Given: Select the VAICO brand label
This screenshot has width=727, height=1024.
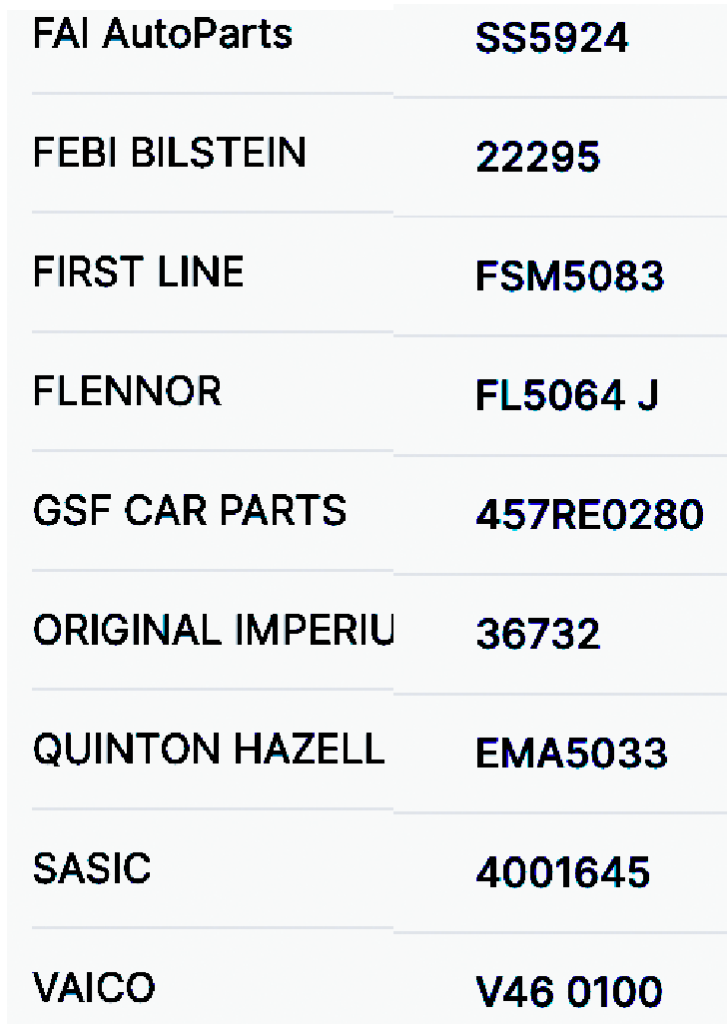Looking at the screenshot, I should pos(94,988).
